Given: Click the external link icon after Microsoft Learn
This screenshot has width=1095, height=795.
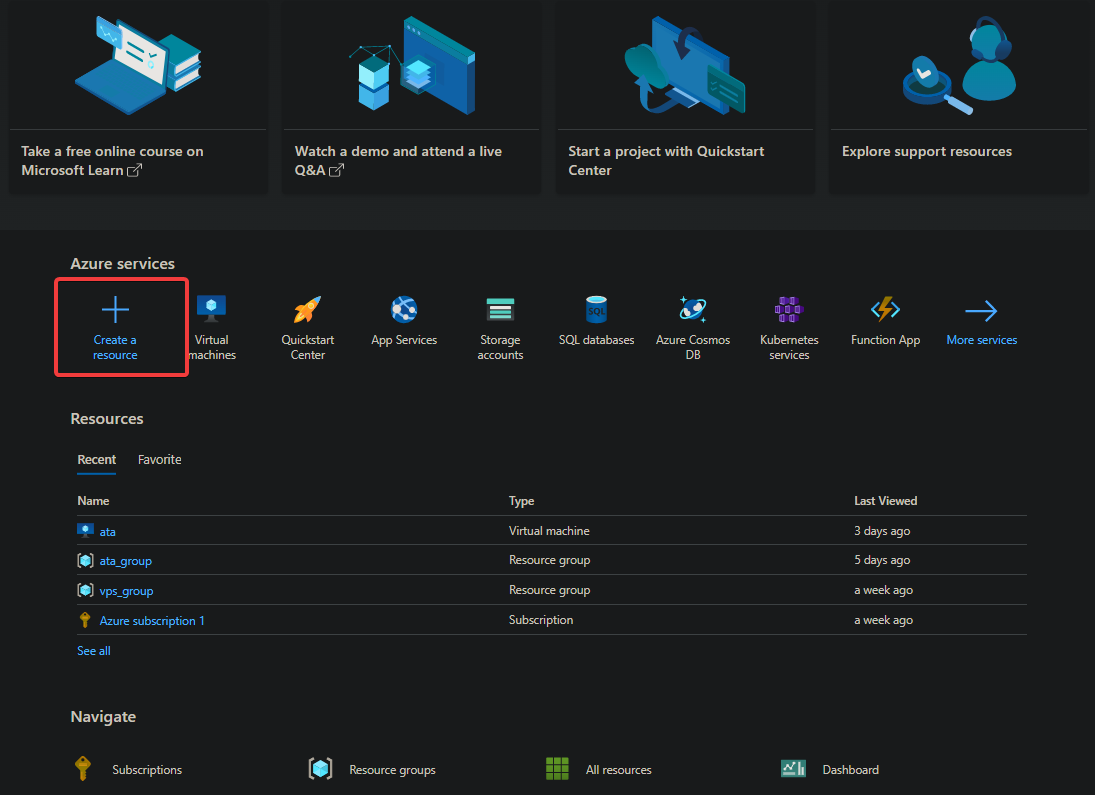Looking at the screenshot, I should [134, 170].
